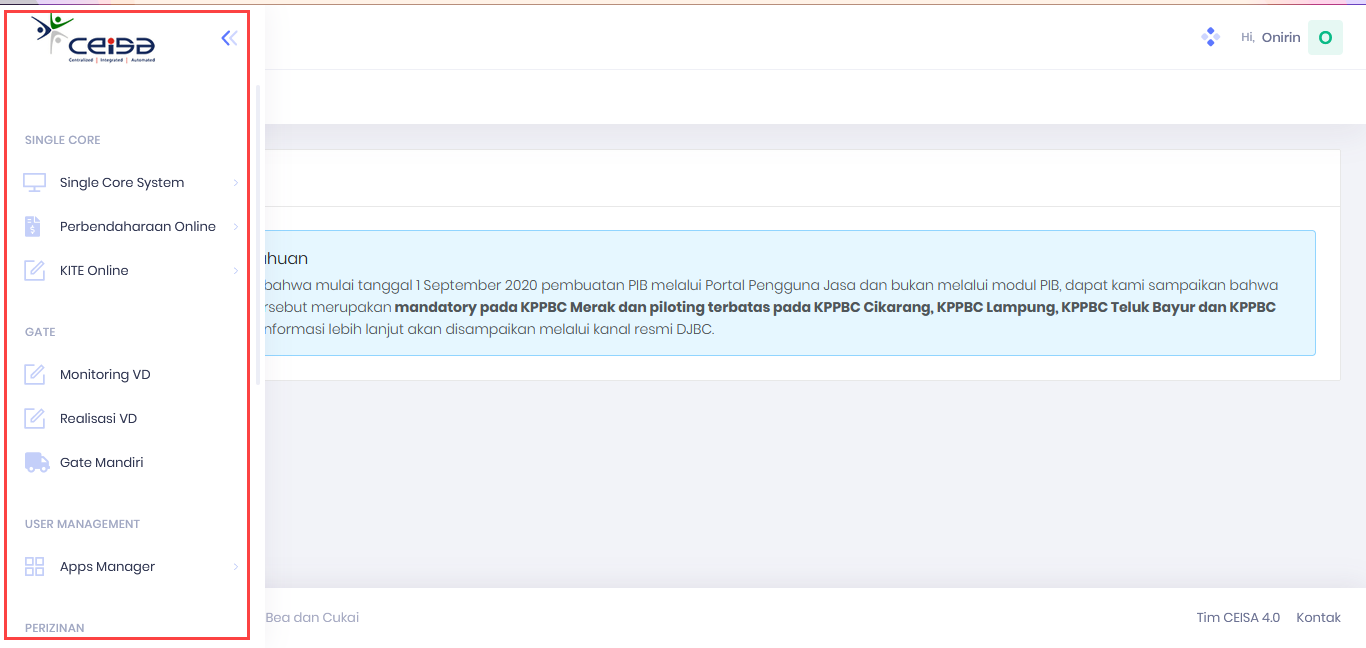The height and width of the screenshot is (648, 1366).
Task: Click the KITE Online edit icon
Action: (35, 271)
